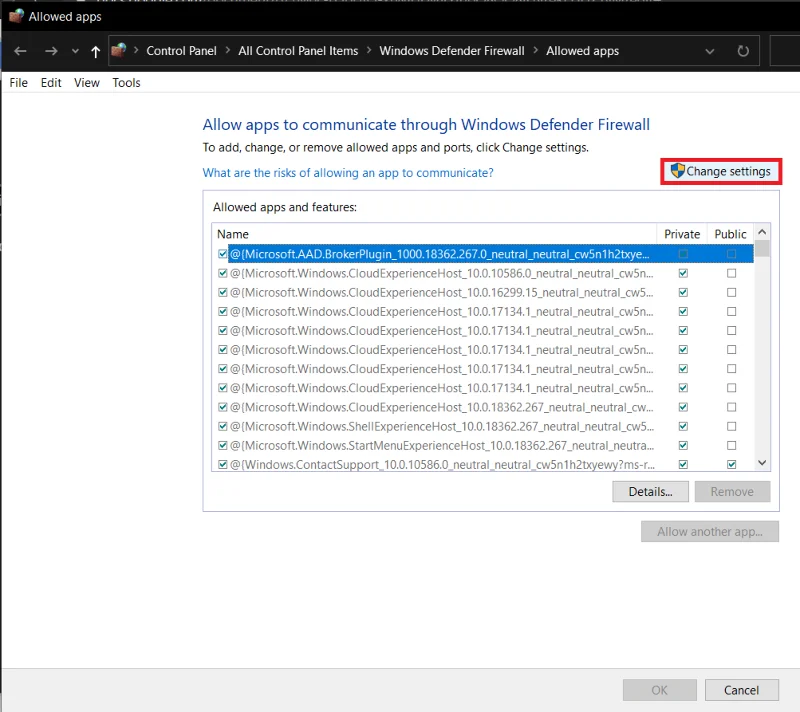This screenshot has height=712, width=800.
Task: Click the Public column header
Action: coord(730,234)
